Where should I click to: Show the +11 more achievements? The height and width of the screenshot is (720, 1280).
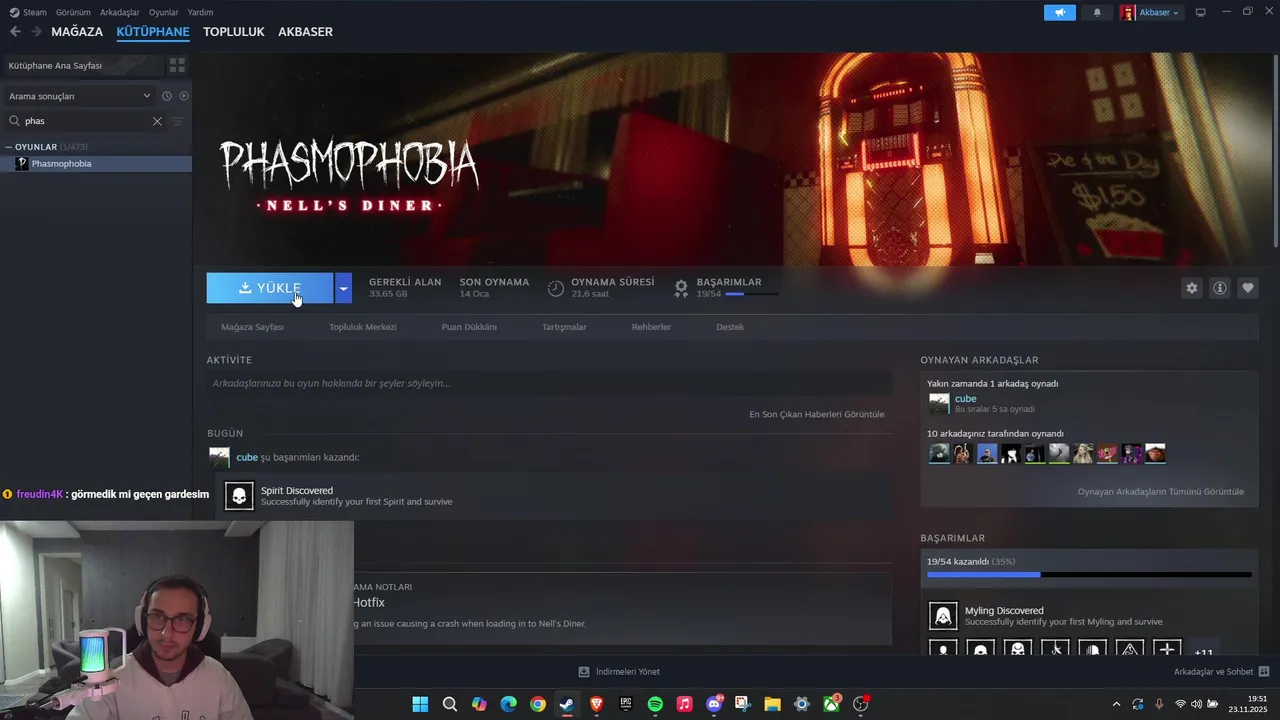(x=1203, y=650)
